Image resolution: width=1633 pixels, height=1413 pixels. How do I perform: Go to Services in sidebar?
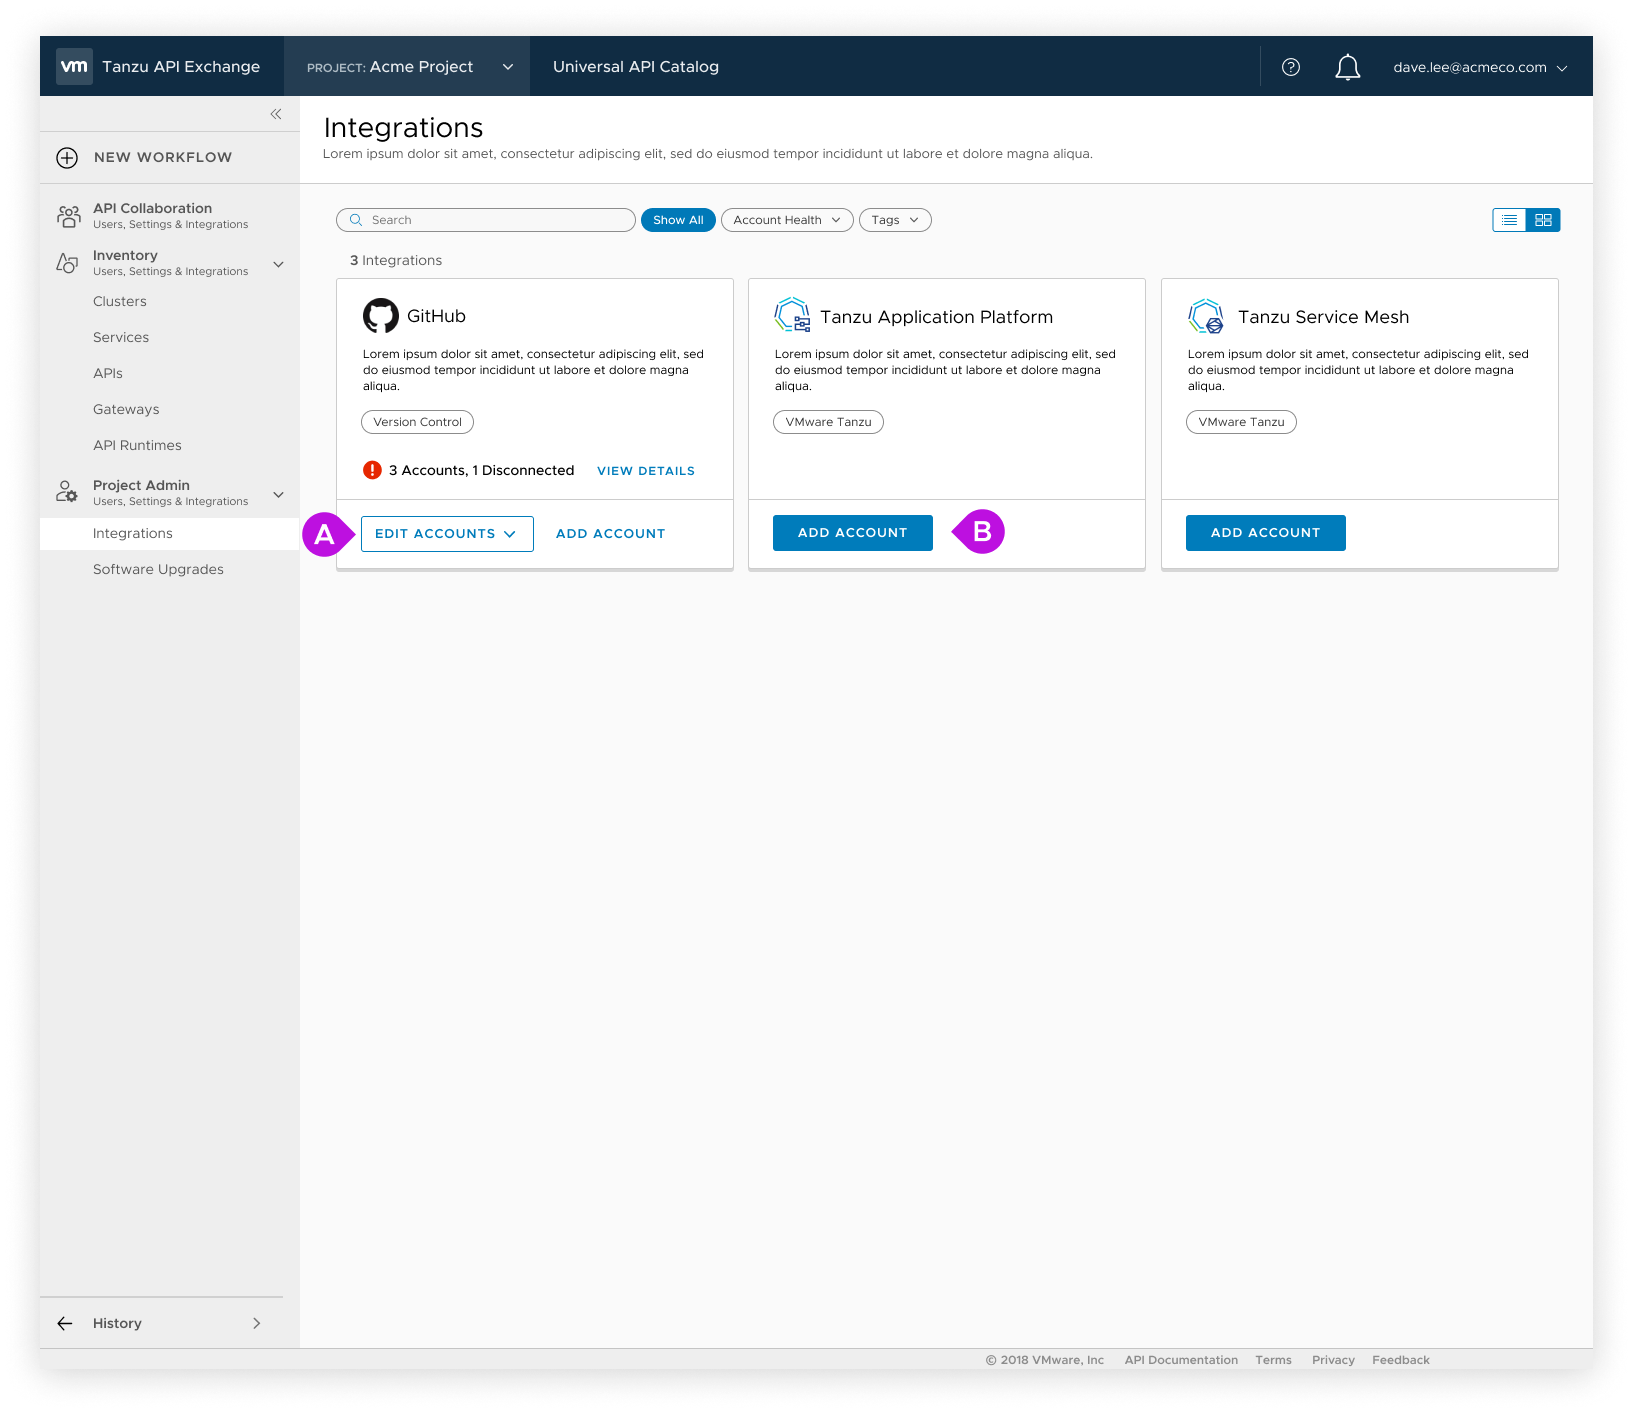click(121, 337)
